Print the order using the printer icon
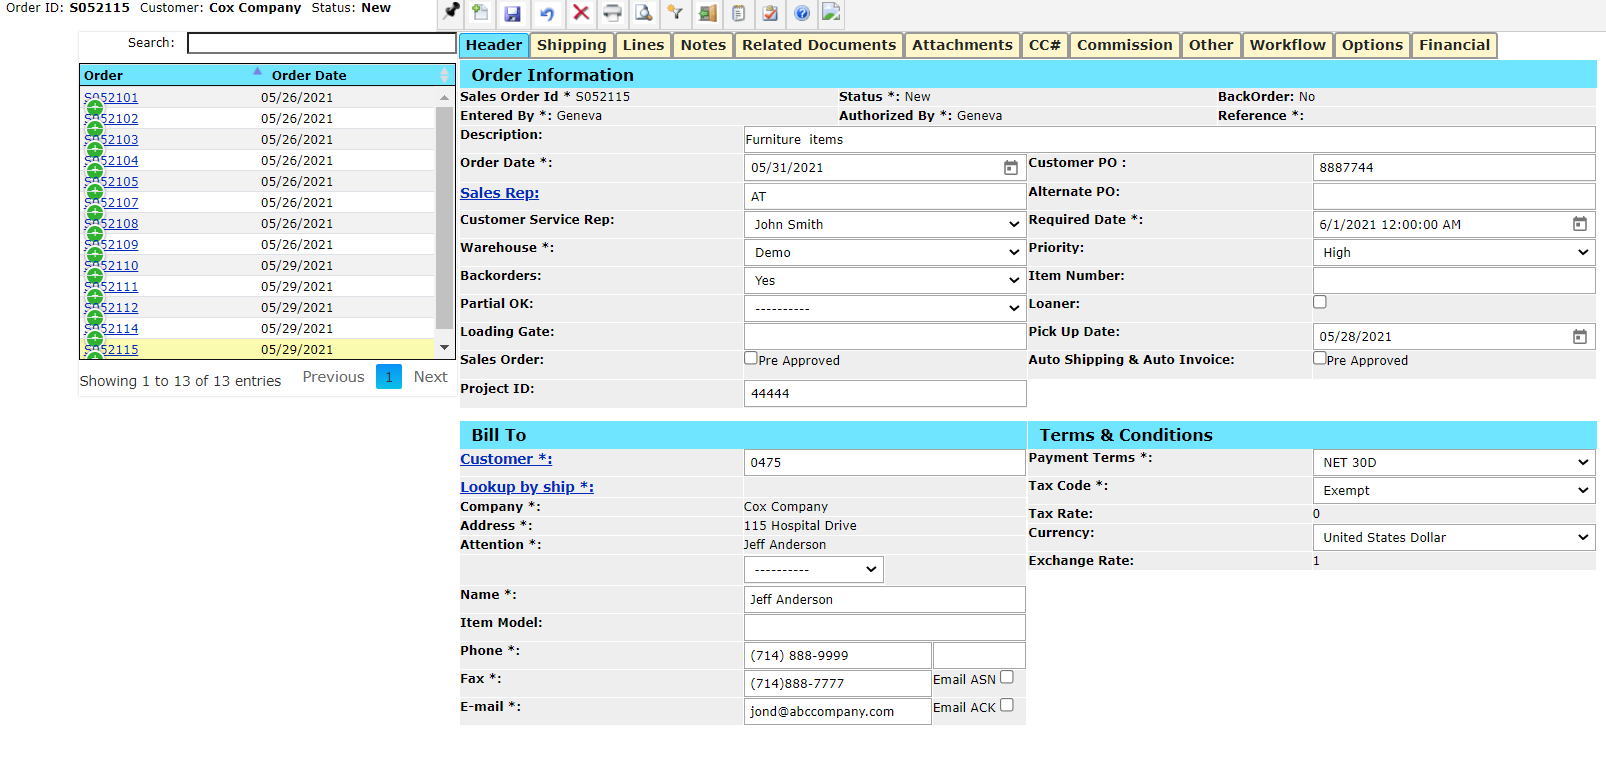Viewport: 1606px width, 763px height. [612, 13]
